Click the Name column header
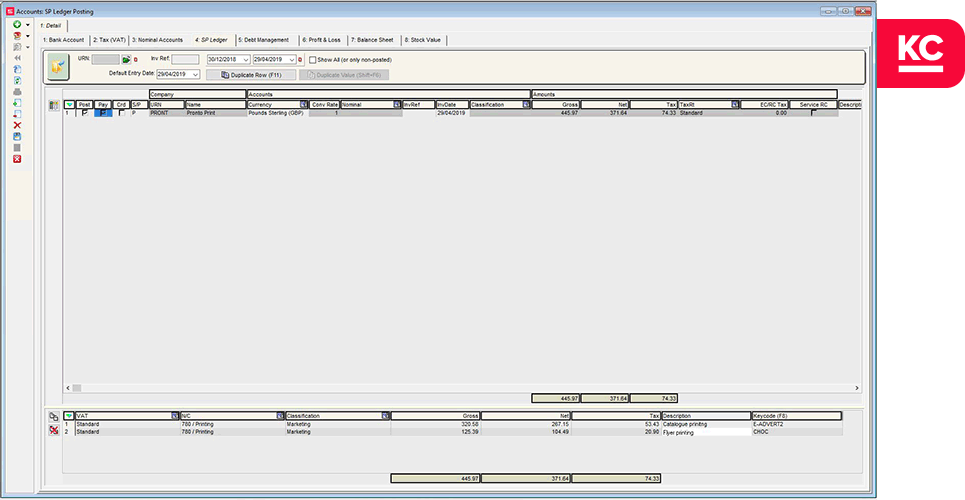965x500 pixels. click(x=216, y=105)
